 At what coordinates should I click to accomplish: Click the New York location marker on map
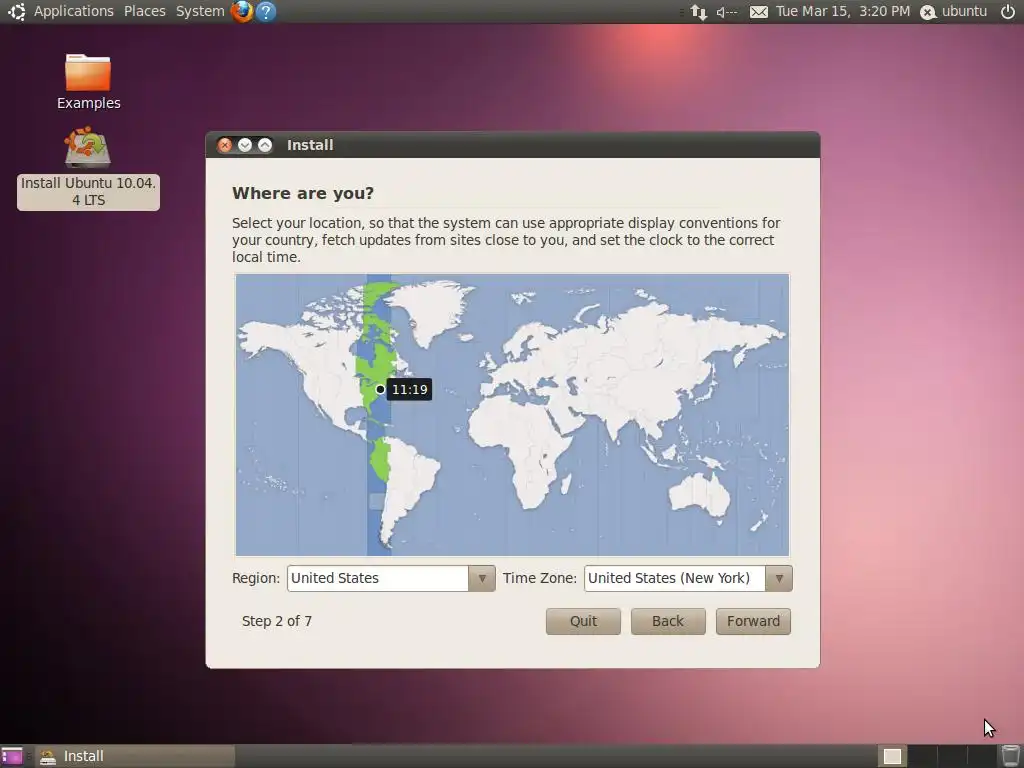coord(380,389)
